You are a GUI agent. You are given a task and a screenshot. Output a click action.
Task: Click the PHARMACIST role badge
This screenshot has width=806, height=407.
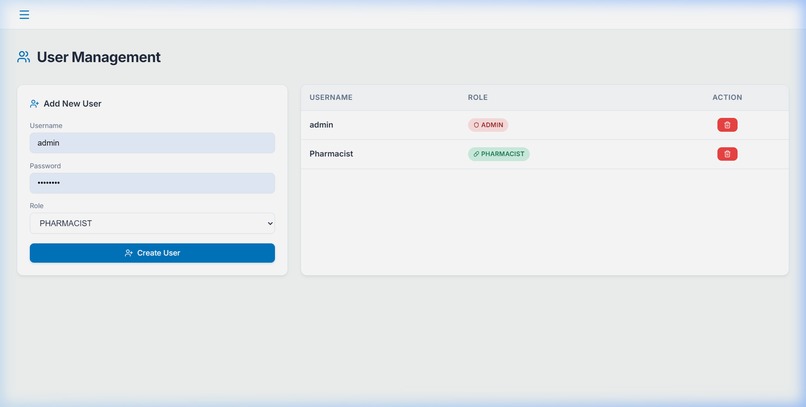pos(498,154)
